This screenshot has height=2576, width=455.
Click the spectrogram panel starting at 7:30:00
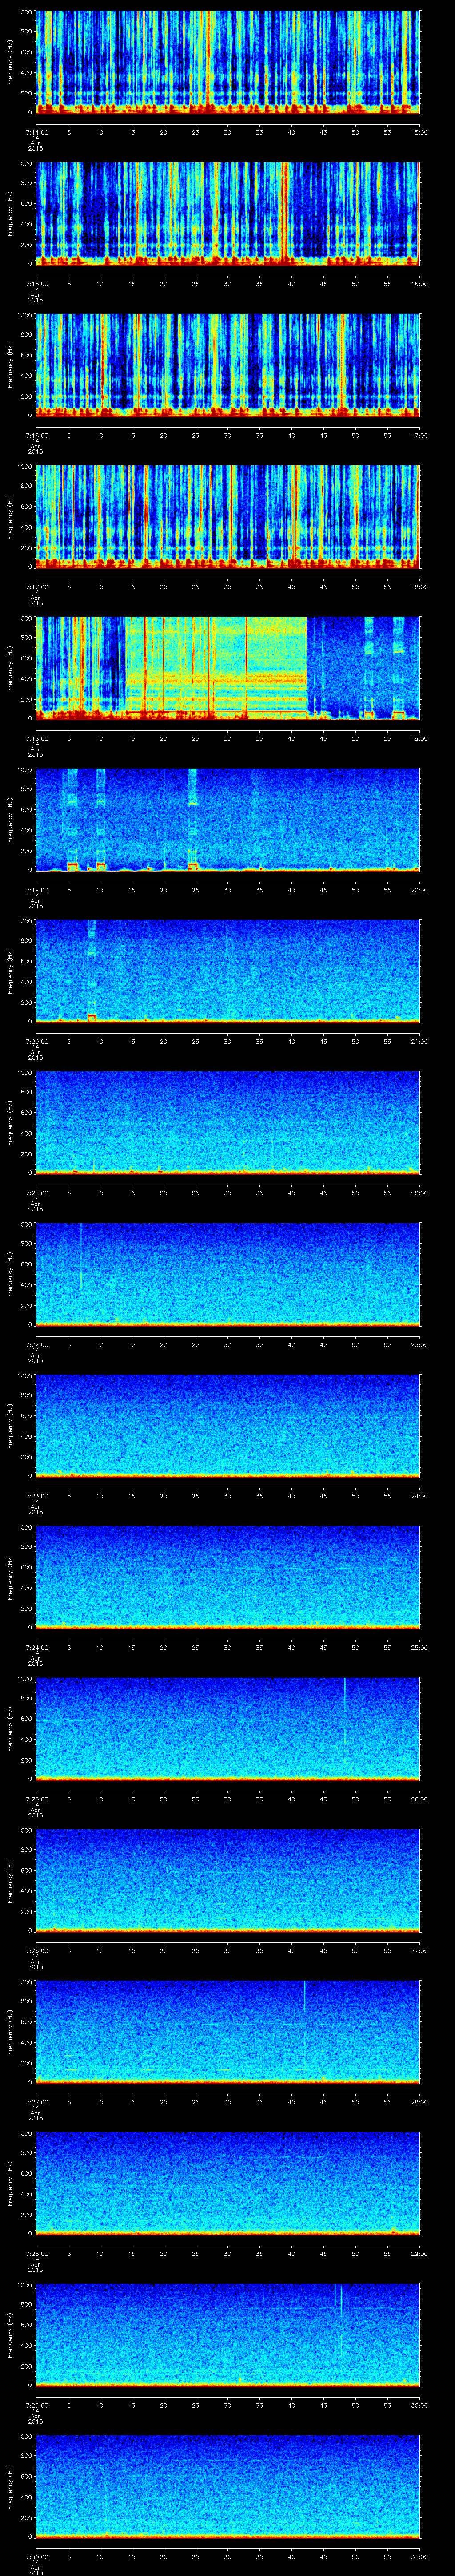coord(228,2486)
